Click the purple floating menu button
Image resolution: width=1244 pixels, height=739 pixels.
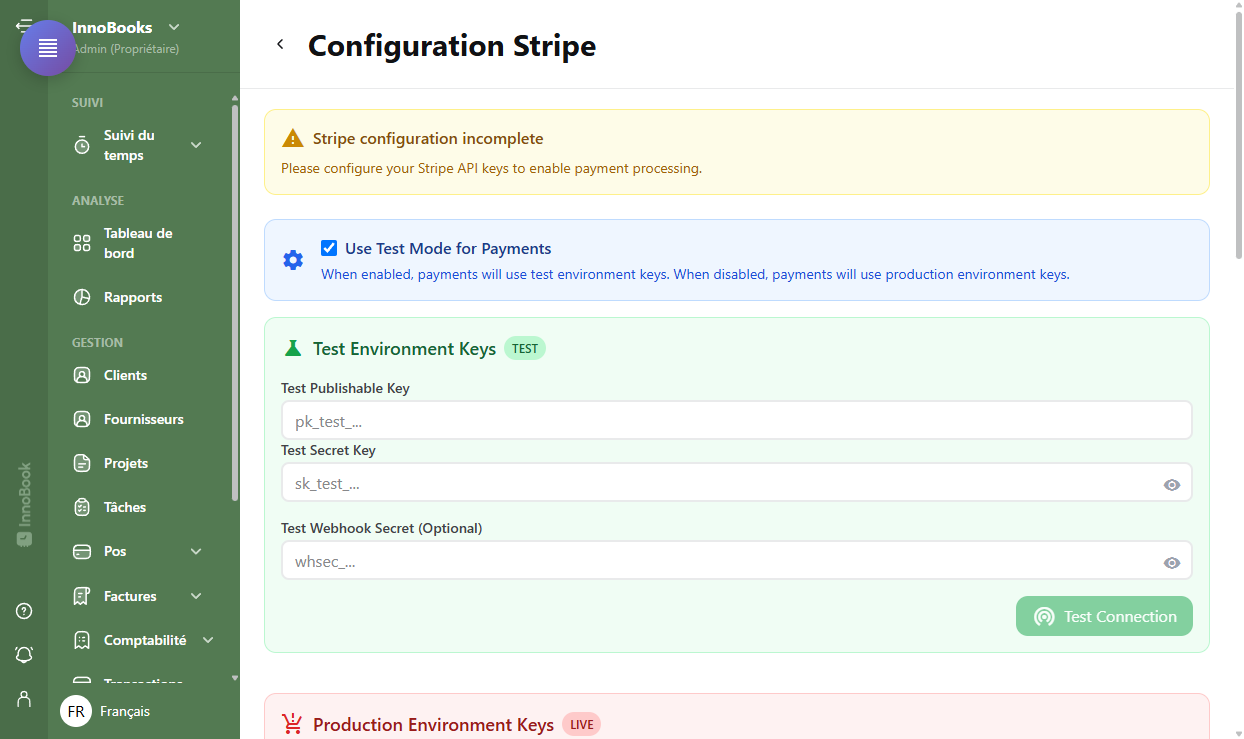(x=48, y=48)
